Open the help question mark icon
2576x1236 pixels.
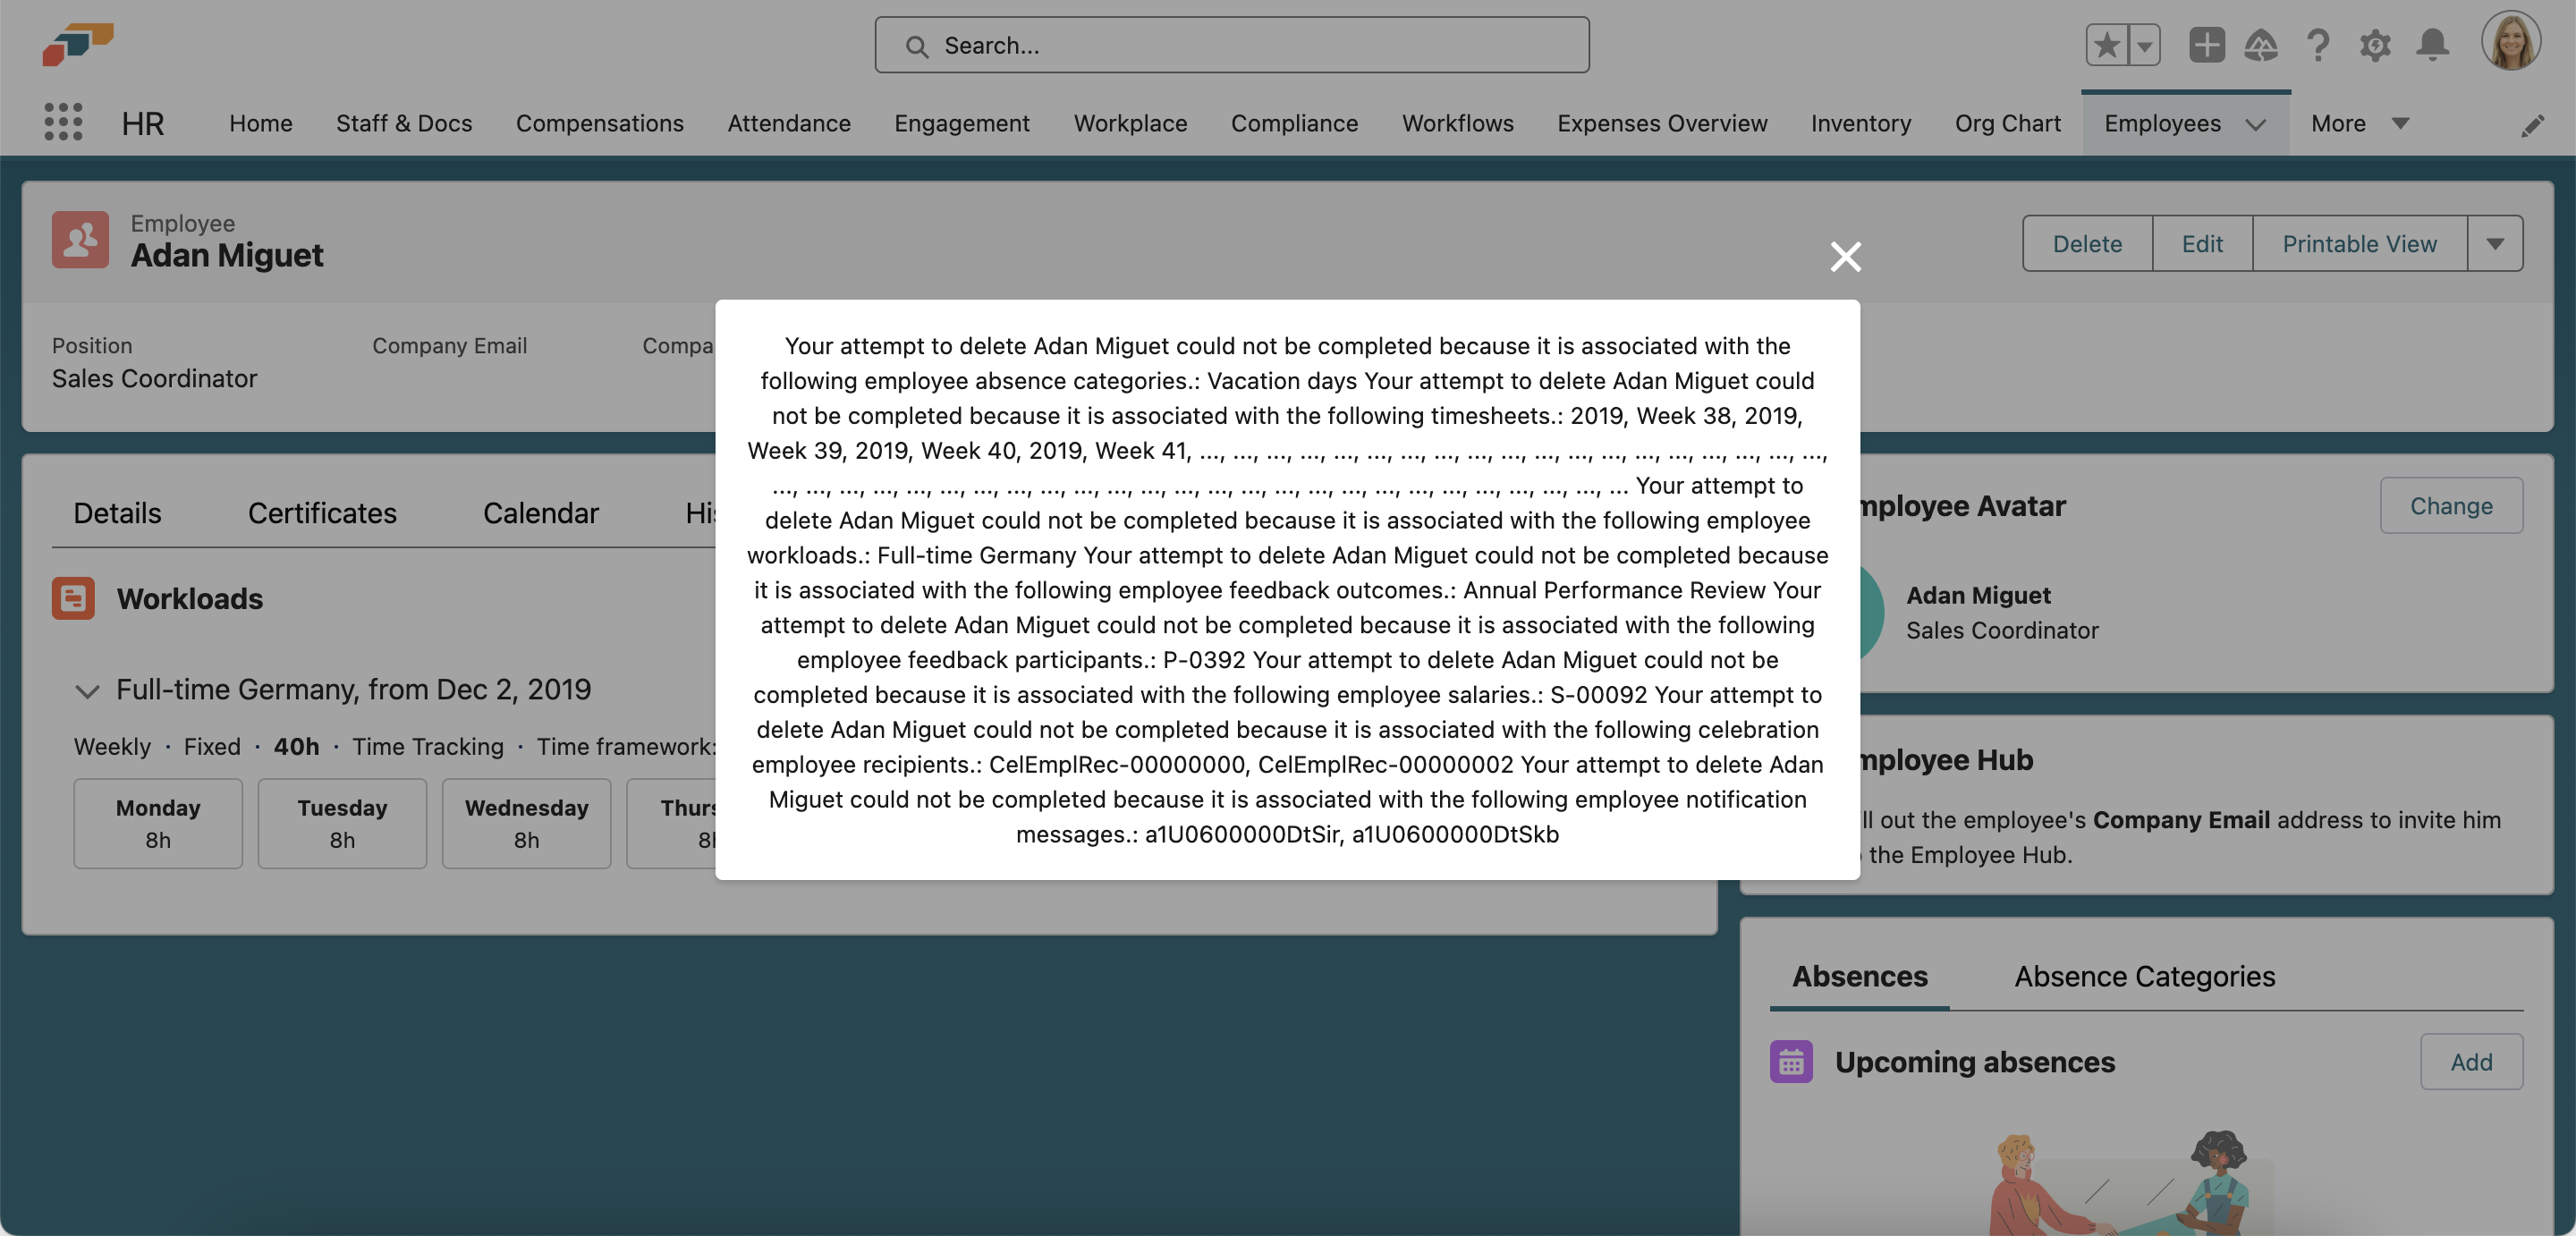coord(2318,45)
